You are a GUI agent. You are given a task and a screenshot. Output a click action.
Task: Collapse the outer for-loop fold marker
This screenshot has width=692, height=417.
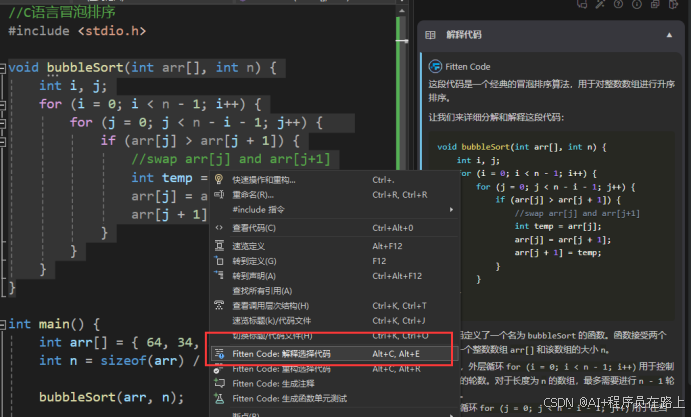point(3,105)
